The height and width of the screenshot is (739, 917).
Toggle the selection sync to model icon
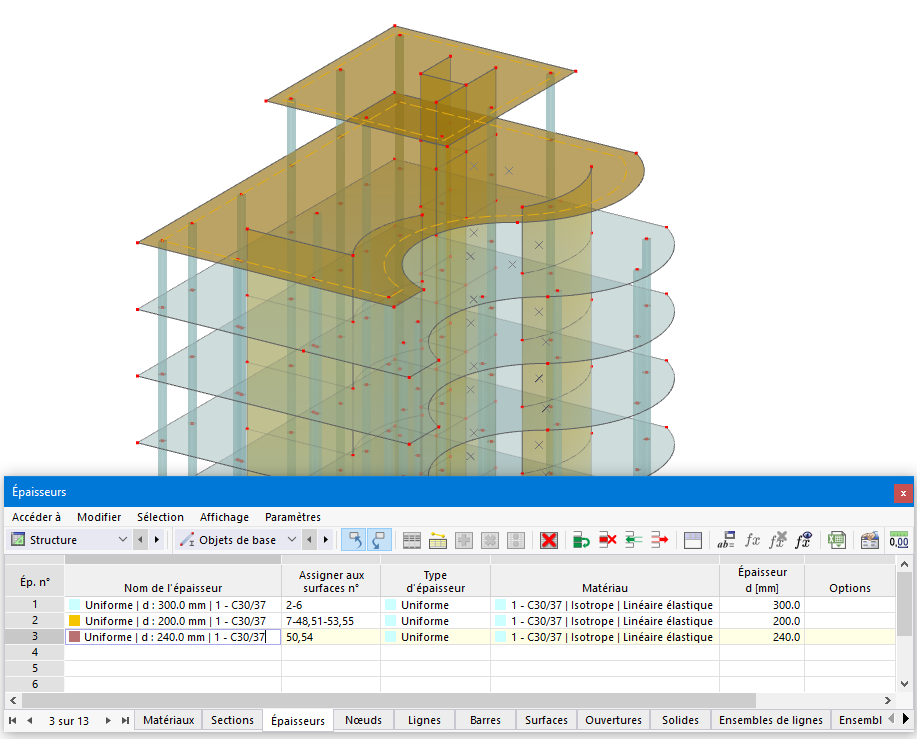tap(380, 540)
